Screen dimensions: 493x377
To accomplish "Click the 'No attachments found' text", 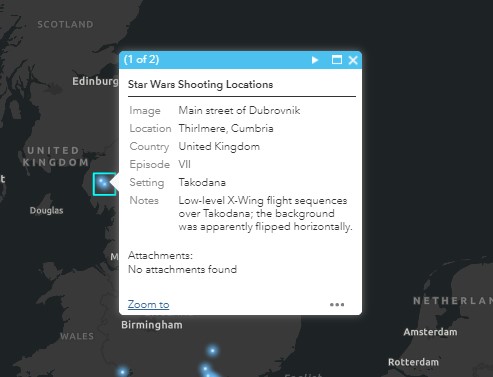I will click(x=182, y=269).
